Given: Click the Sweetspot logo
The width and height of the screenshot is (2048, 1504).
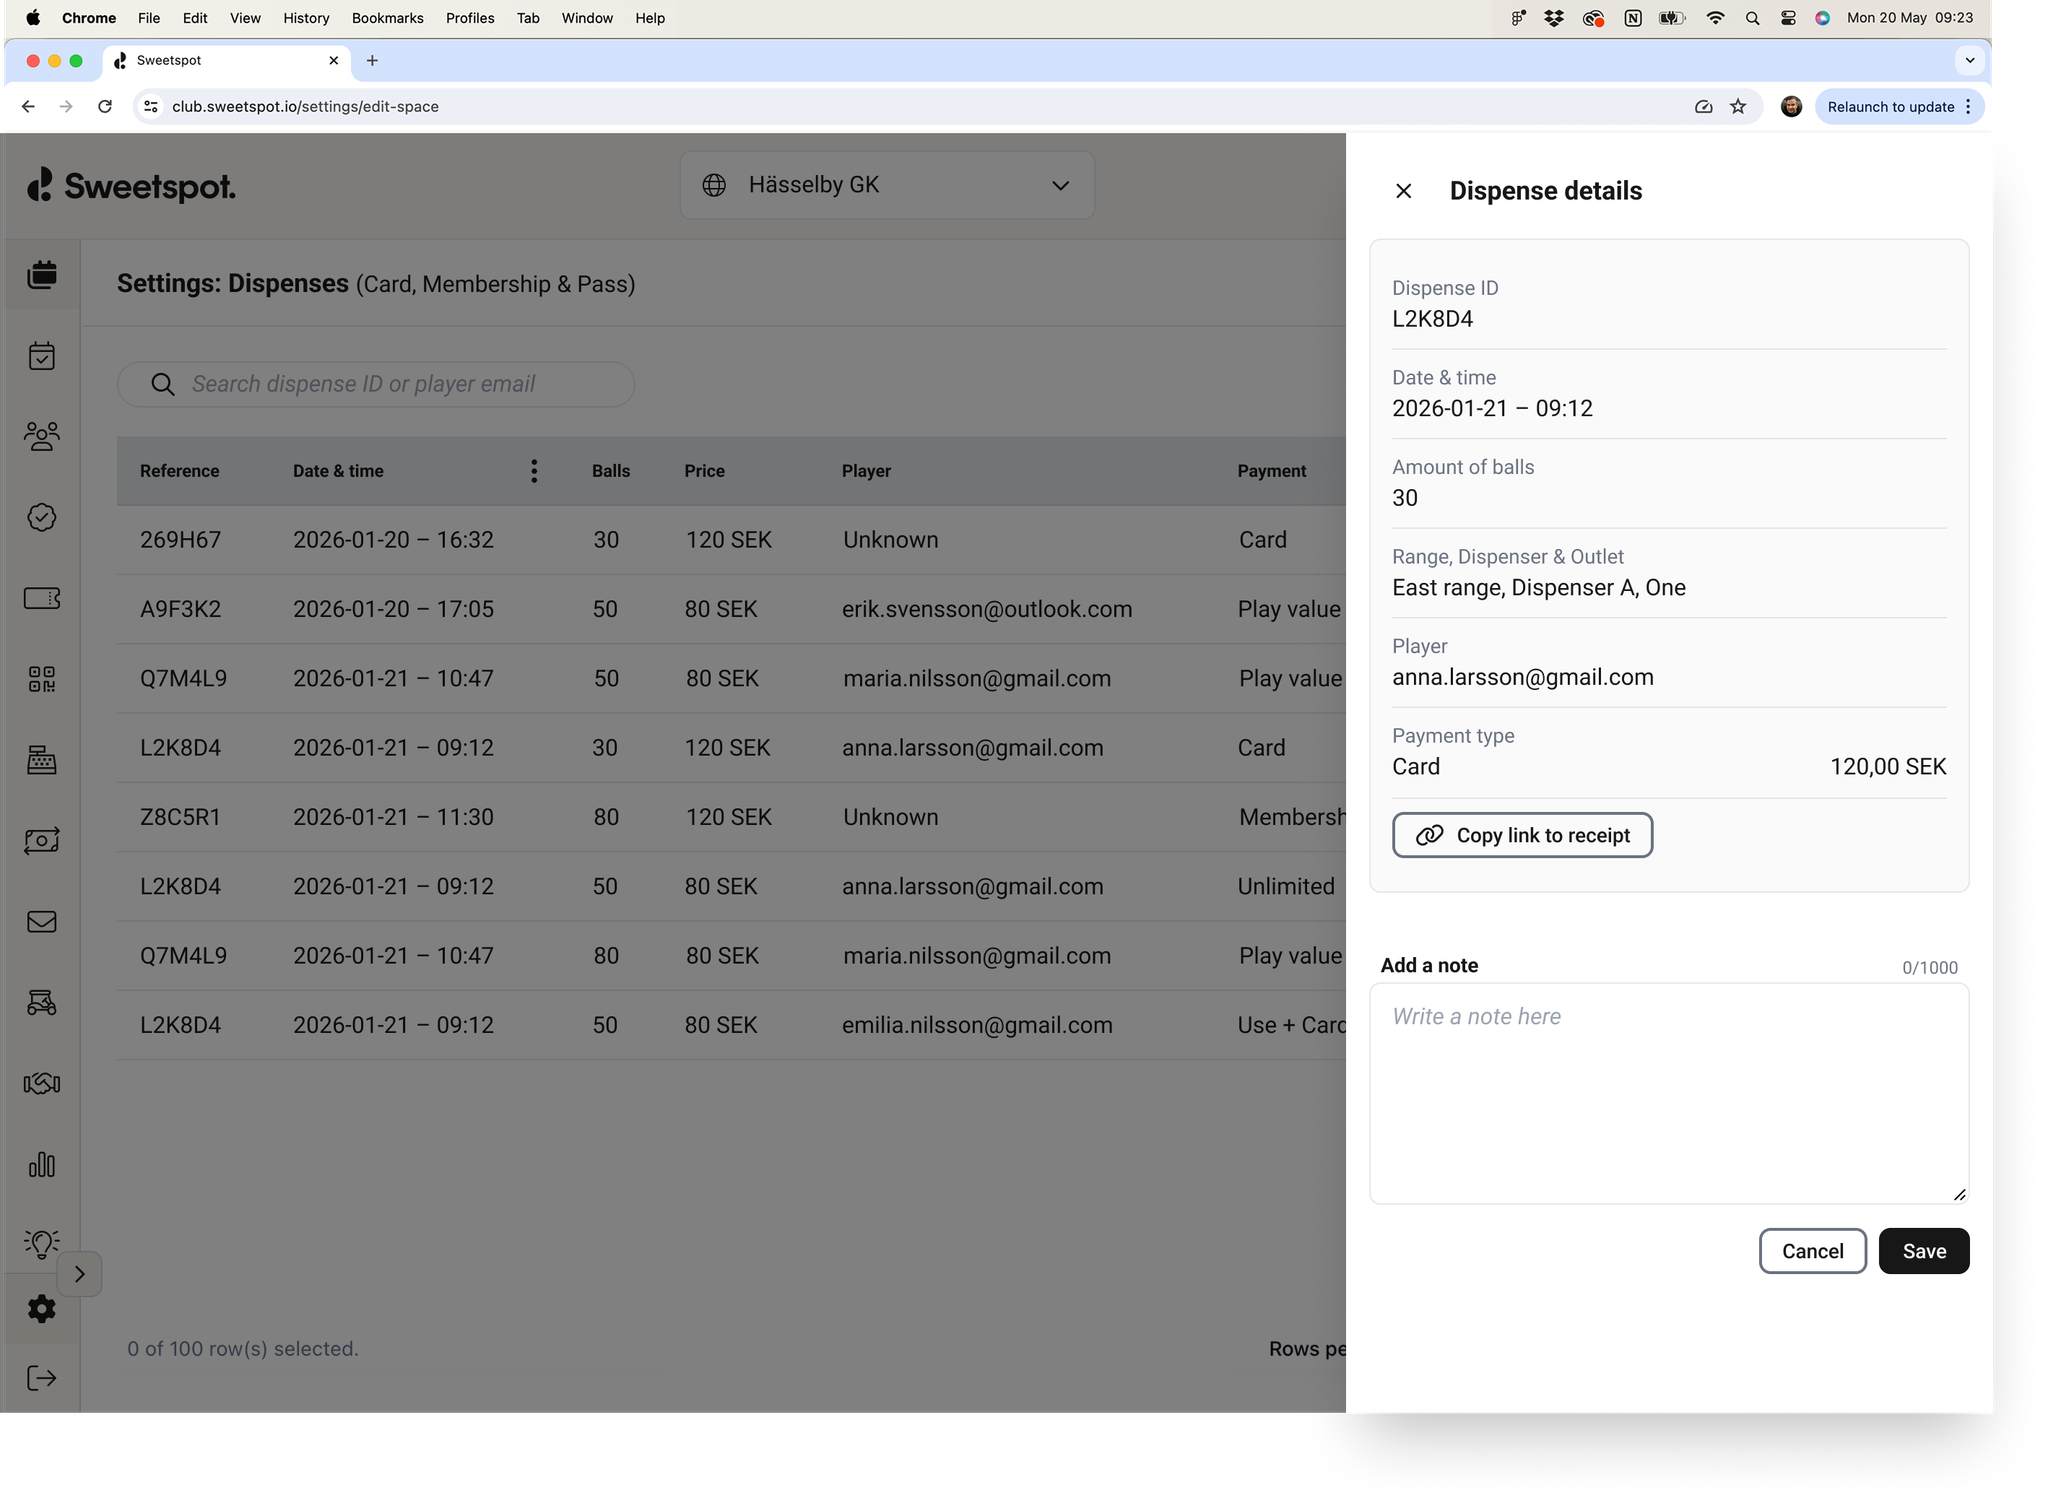Looking at the screenshot, I should point(131,186).
